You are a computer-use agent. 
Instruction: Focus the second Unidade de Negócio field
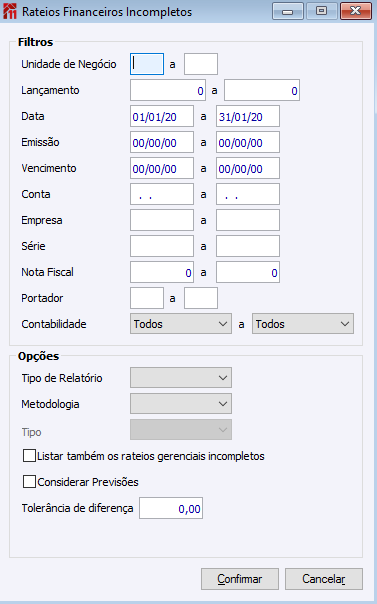(x=201, y=64)
